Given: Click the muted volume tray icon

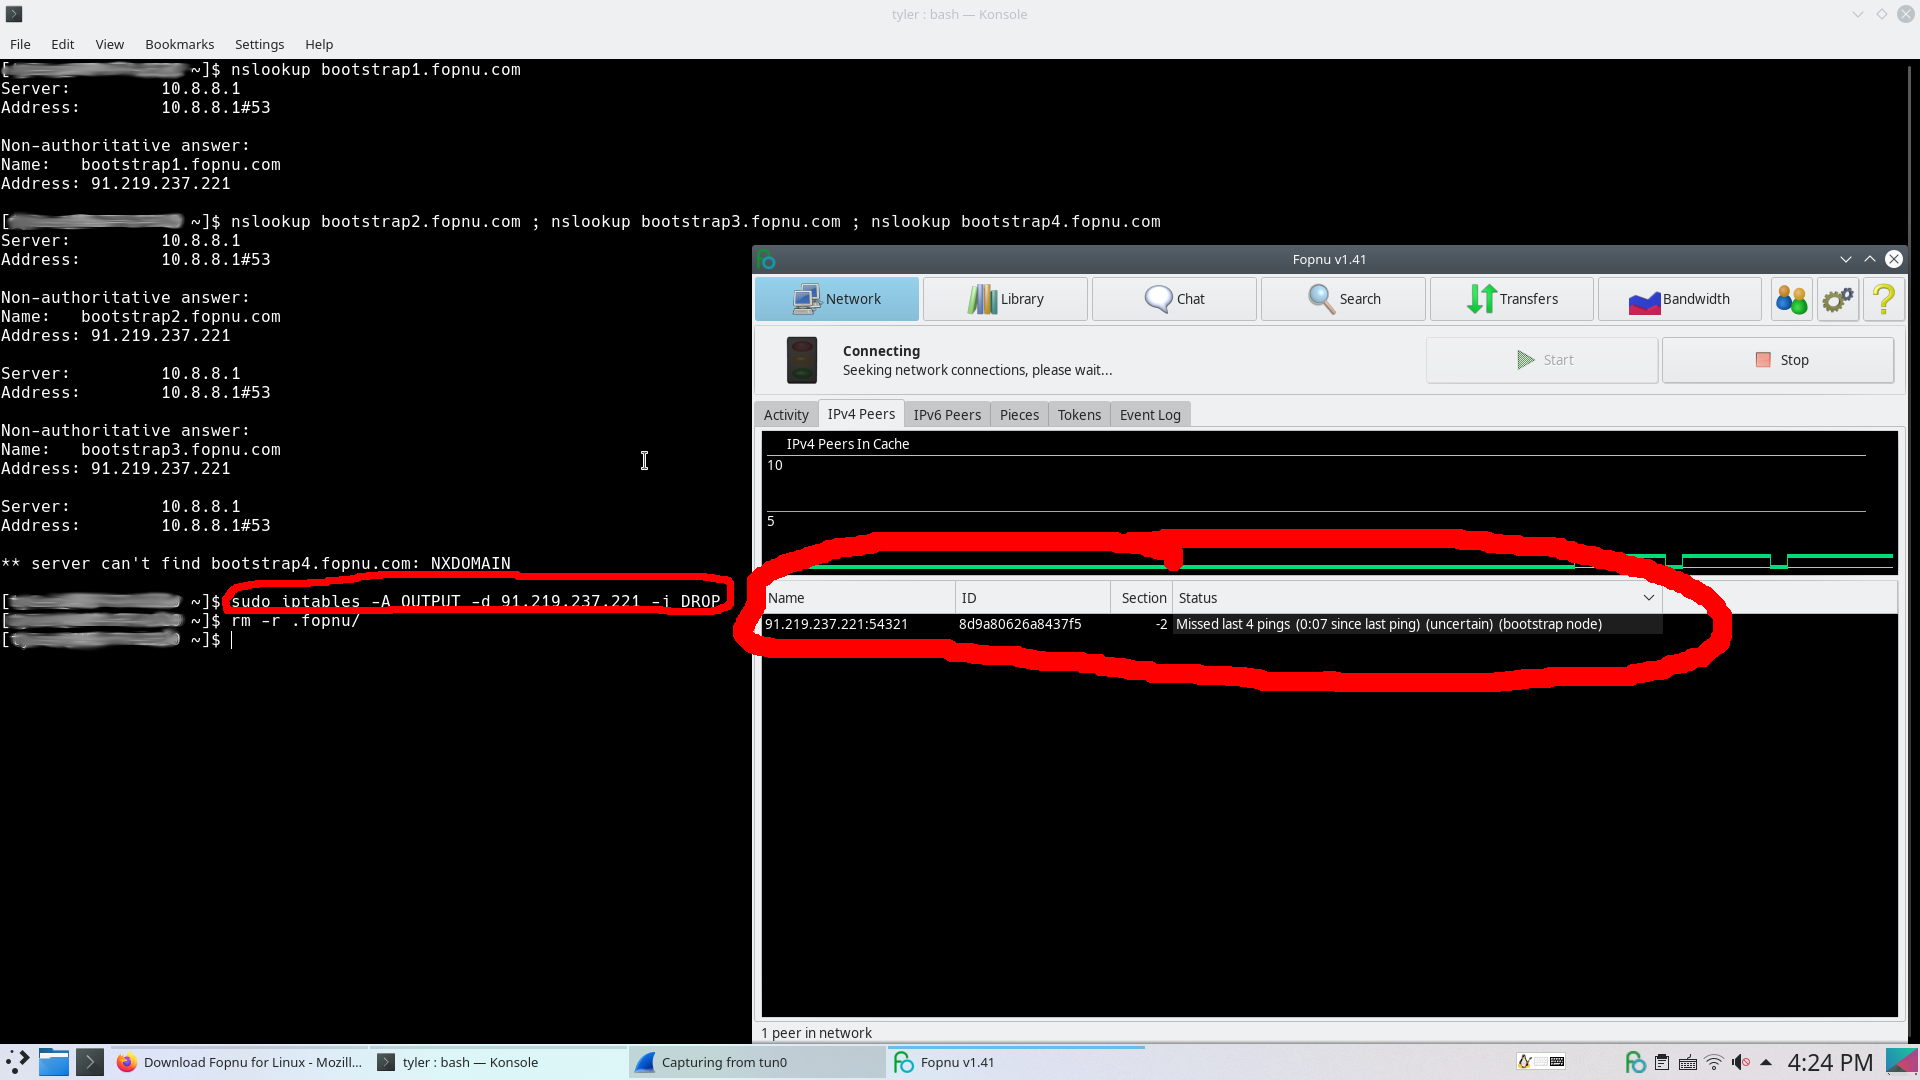Looking at the screenshot, I should click(x=1740, y=1062).
